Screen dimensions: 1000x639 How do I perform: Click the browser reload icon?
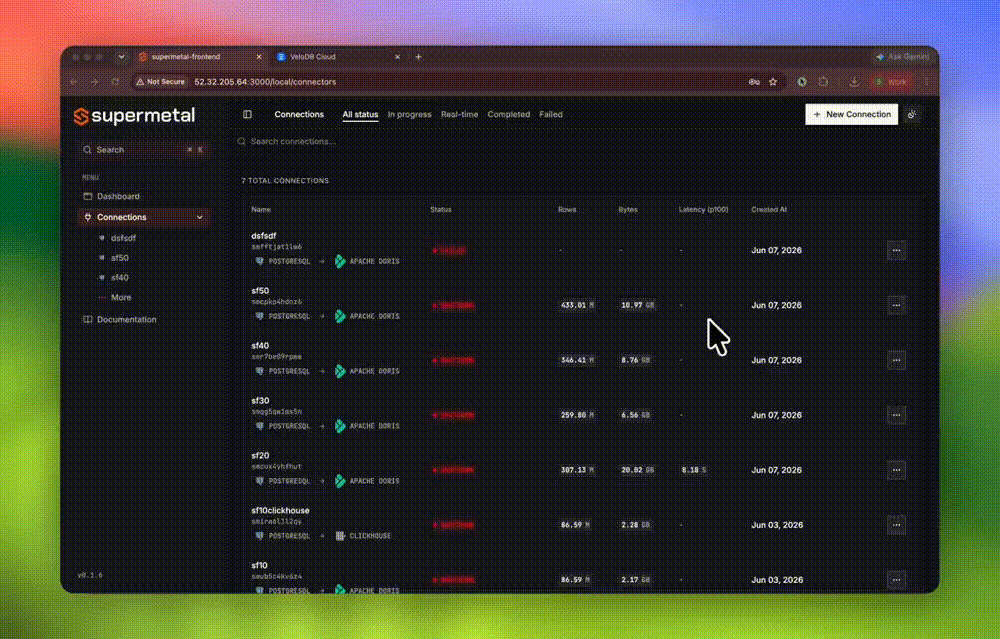pos(115,82)
